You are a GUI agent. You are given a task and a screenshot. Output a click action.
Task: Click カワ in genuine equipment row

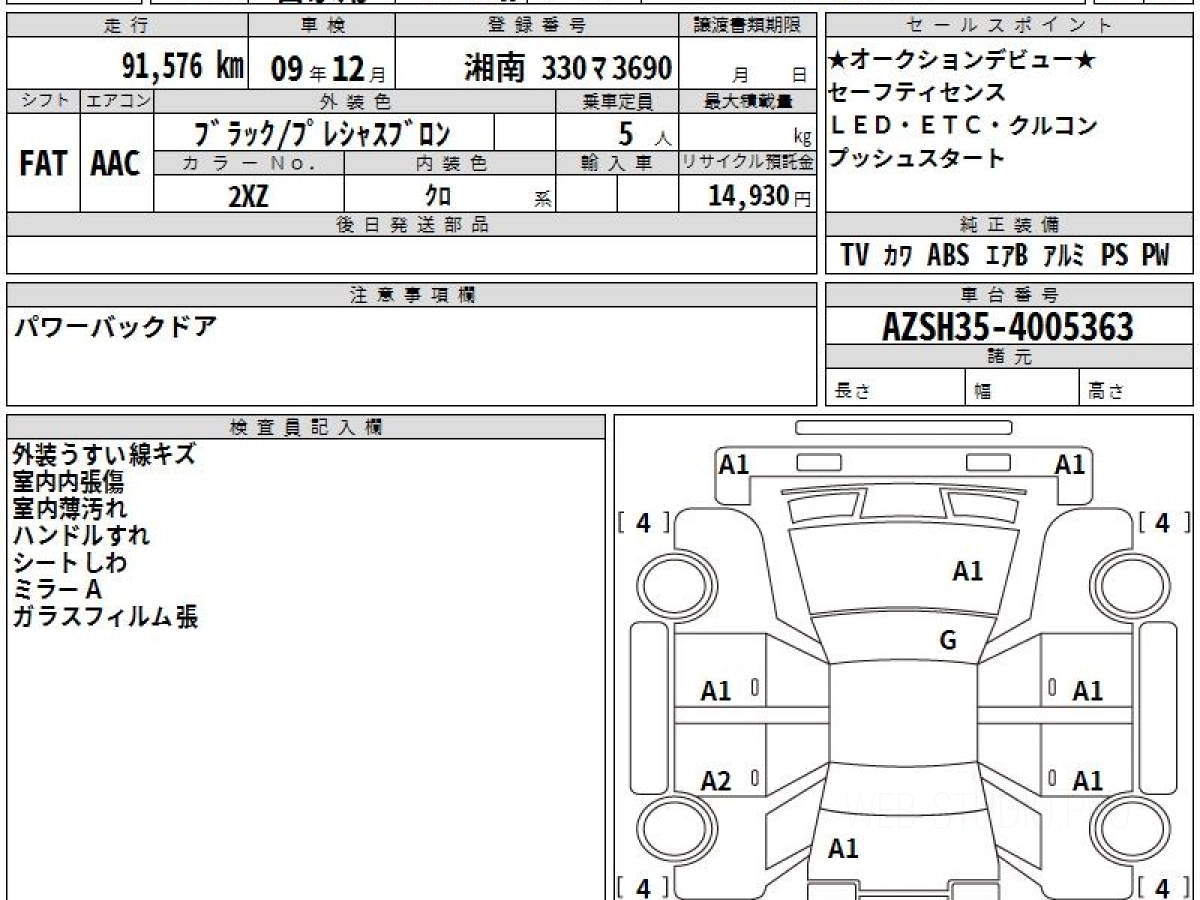pyautogui.click(x=898, y=256)
